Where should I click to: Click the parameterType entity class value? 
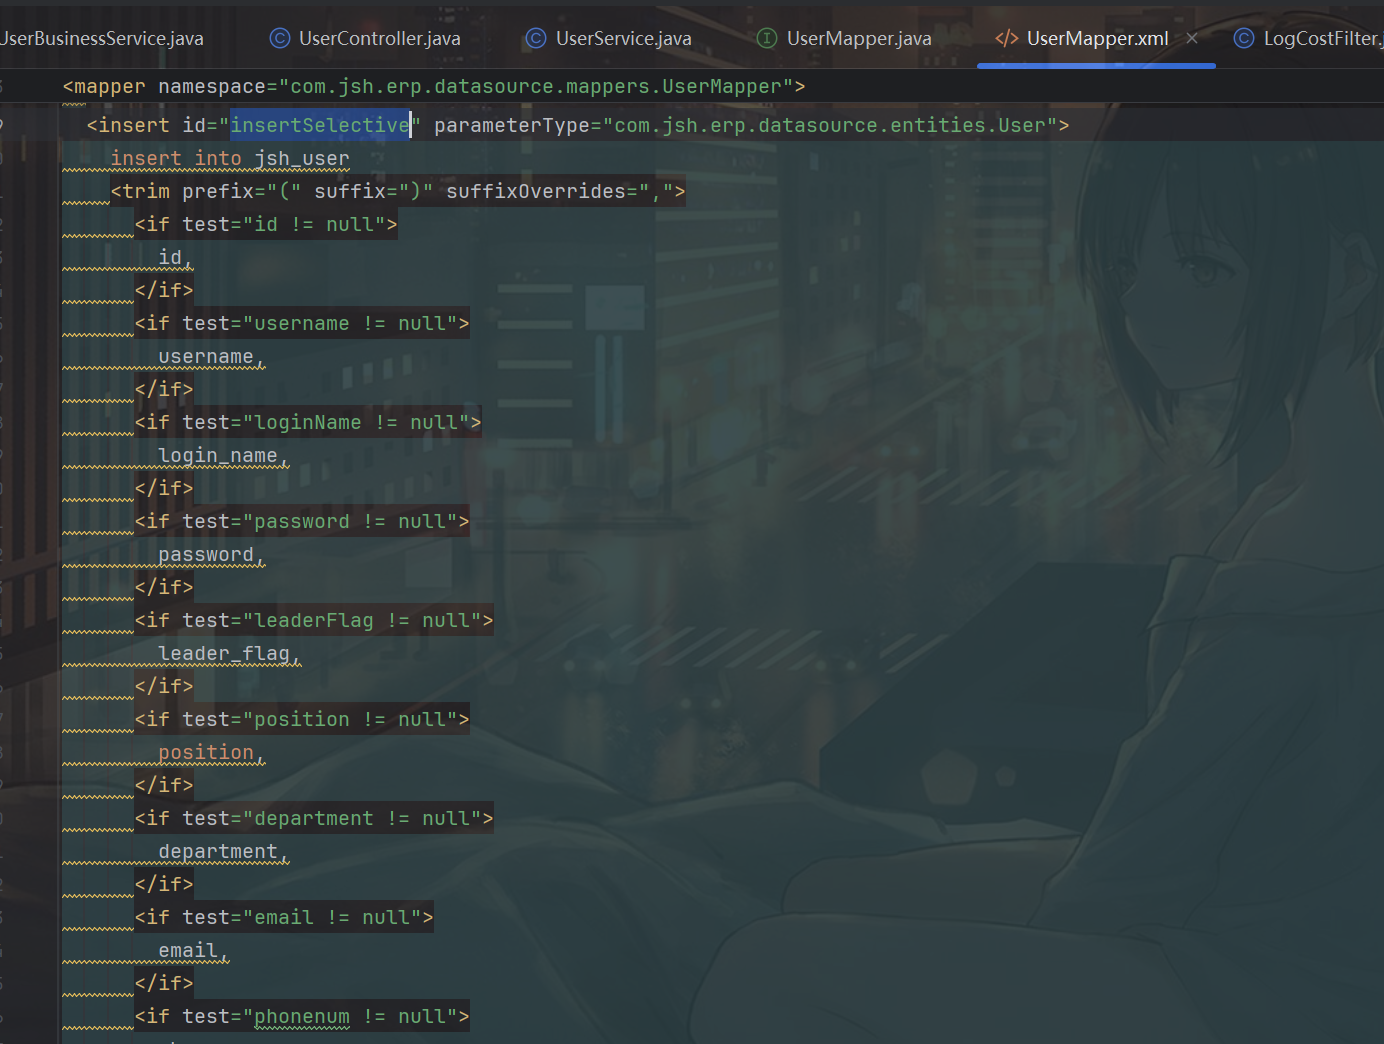829,125
